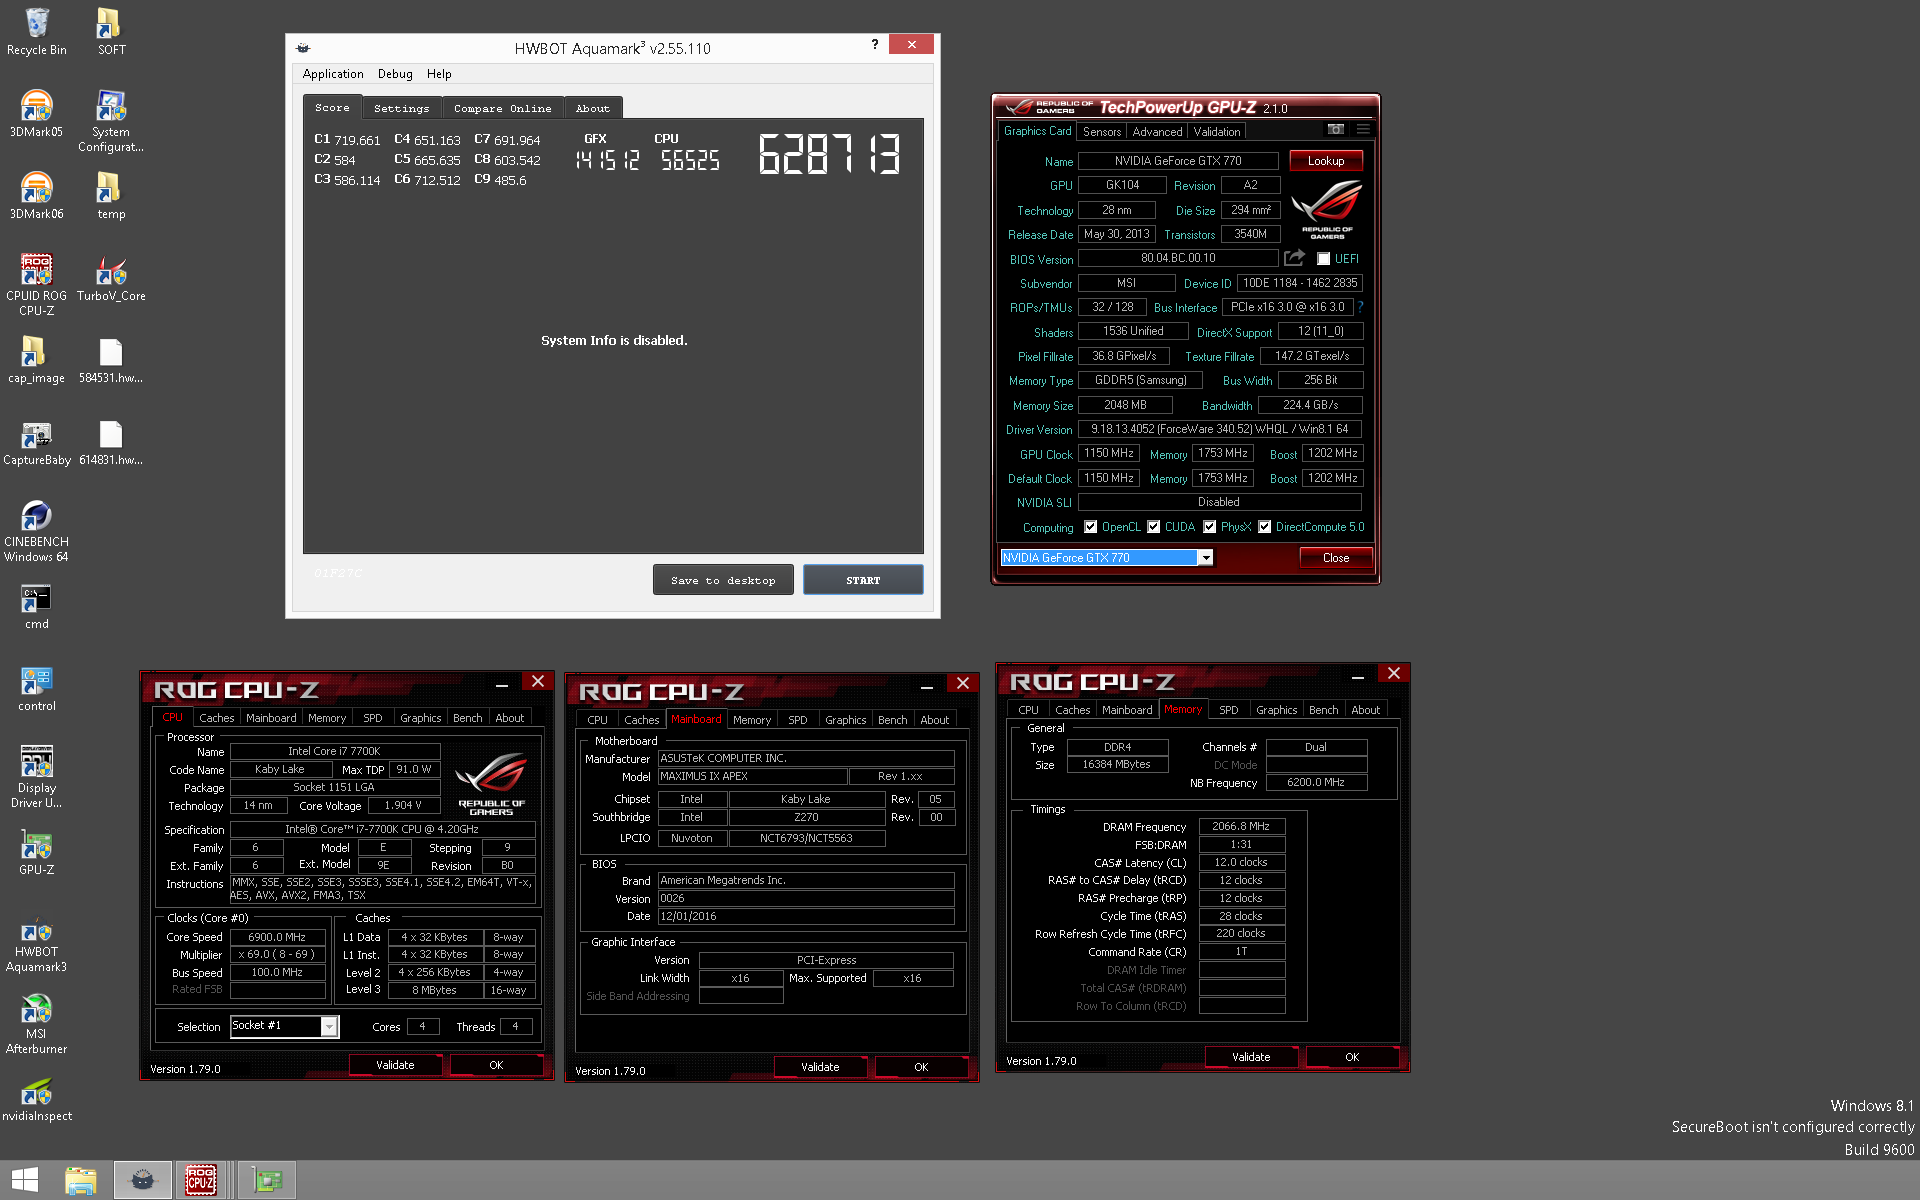The height and width of the screenshot is (1200, 1920).
Task: Open Application menu in Aquamark
Action: (x=333, y=74)
